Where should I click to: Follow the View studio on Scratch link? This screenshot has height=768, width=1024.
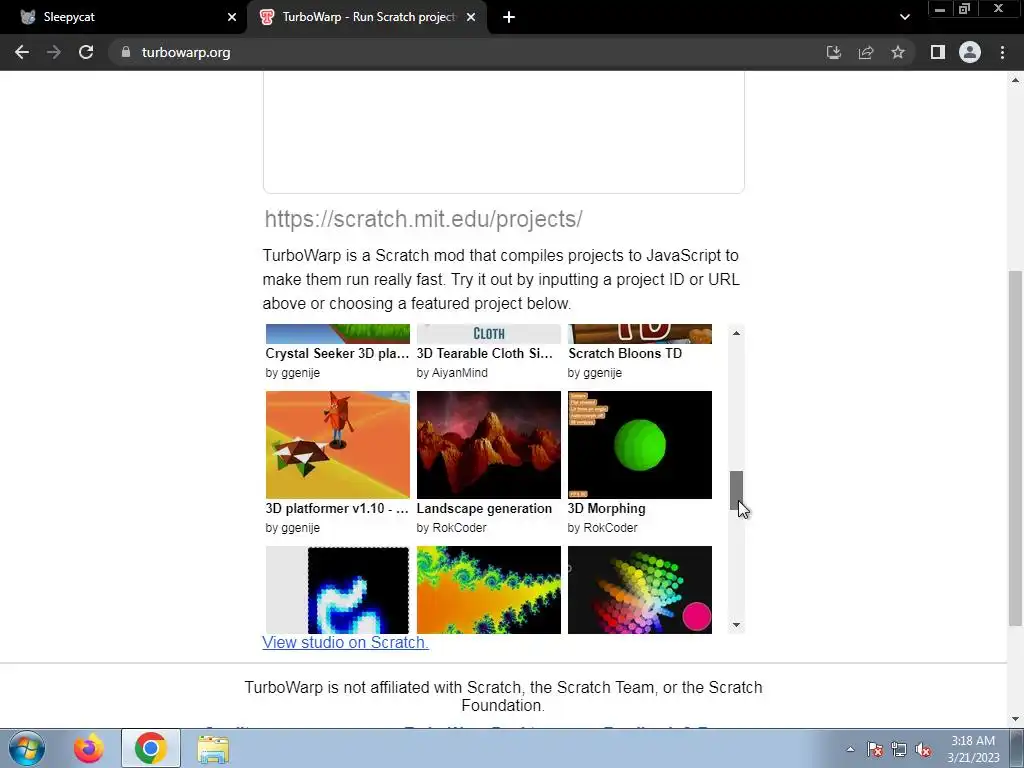point(345,642)
